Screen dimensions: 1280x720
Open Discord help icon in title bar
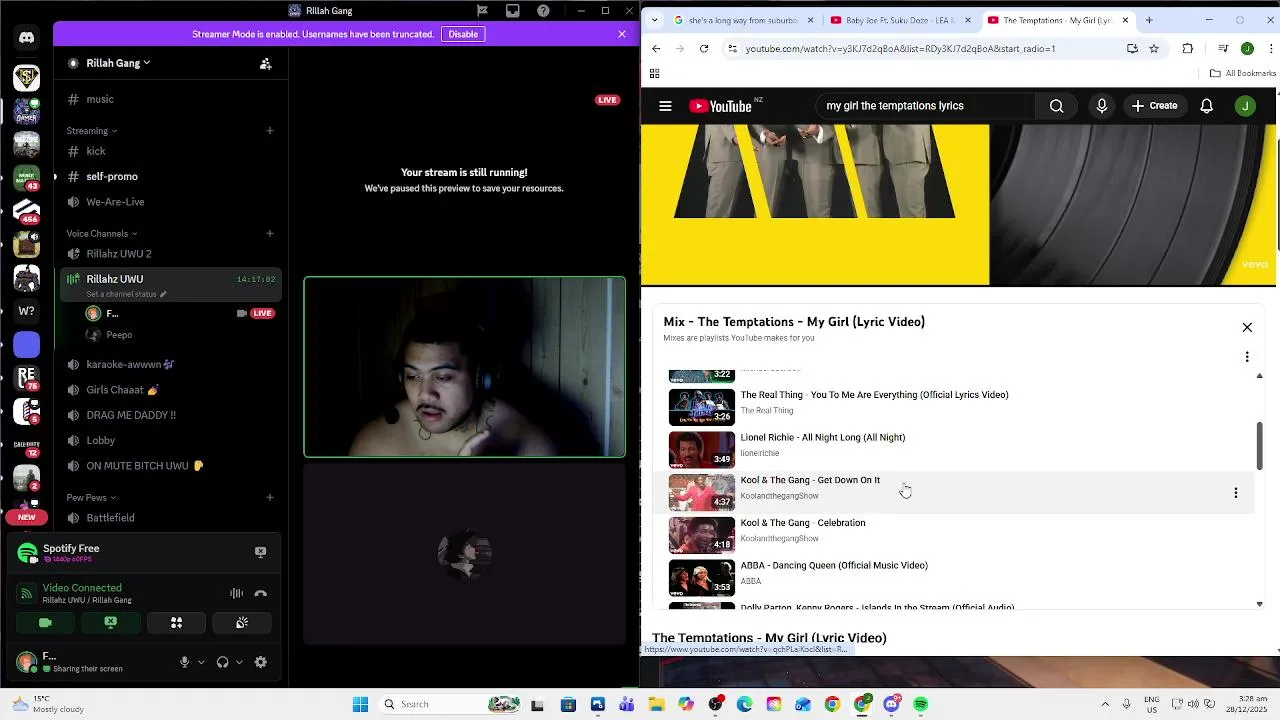543,11
